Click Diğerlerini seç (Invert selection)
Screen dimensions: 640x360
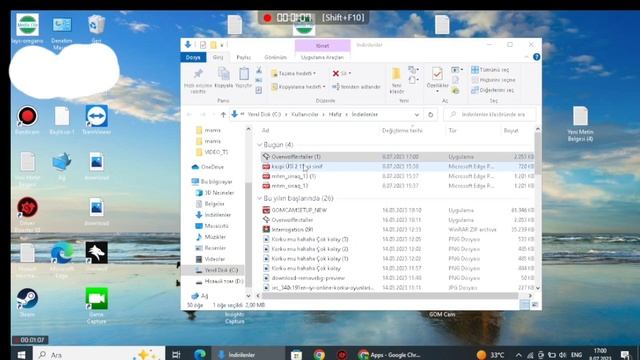pyautogui.click(x=493, y=90)
